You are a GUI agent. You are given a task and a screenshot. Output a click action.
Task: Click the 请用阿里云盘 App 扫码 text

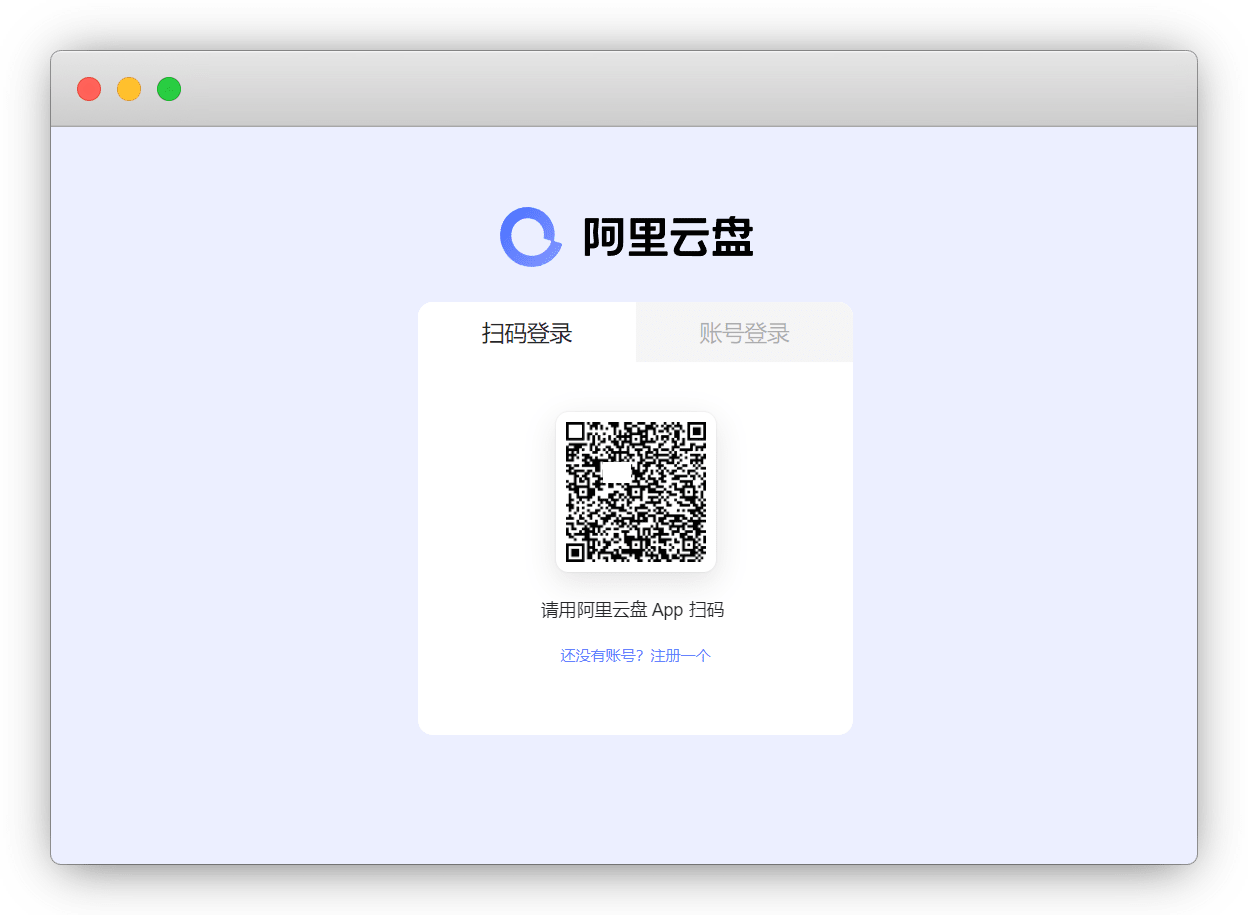(633, 610)
